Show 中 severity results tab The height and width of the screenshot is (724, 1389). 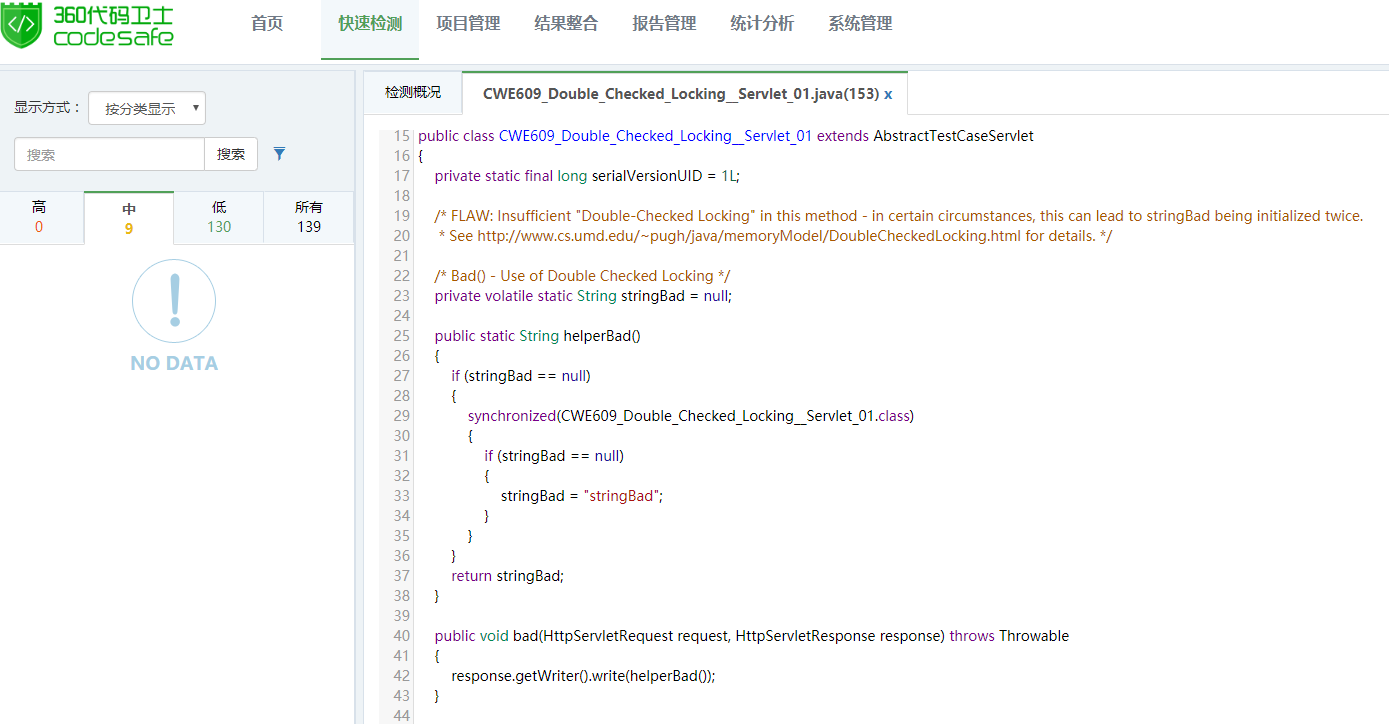(129, 218)
